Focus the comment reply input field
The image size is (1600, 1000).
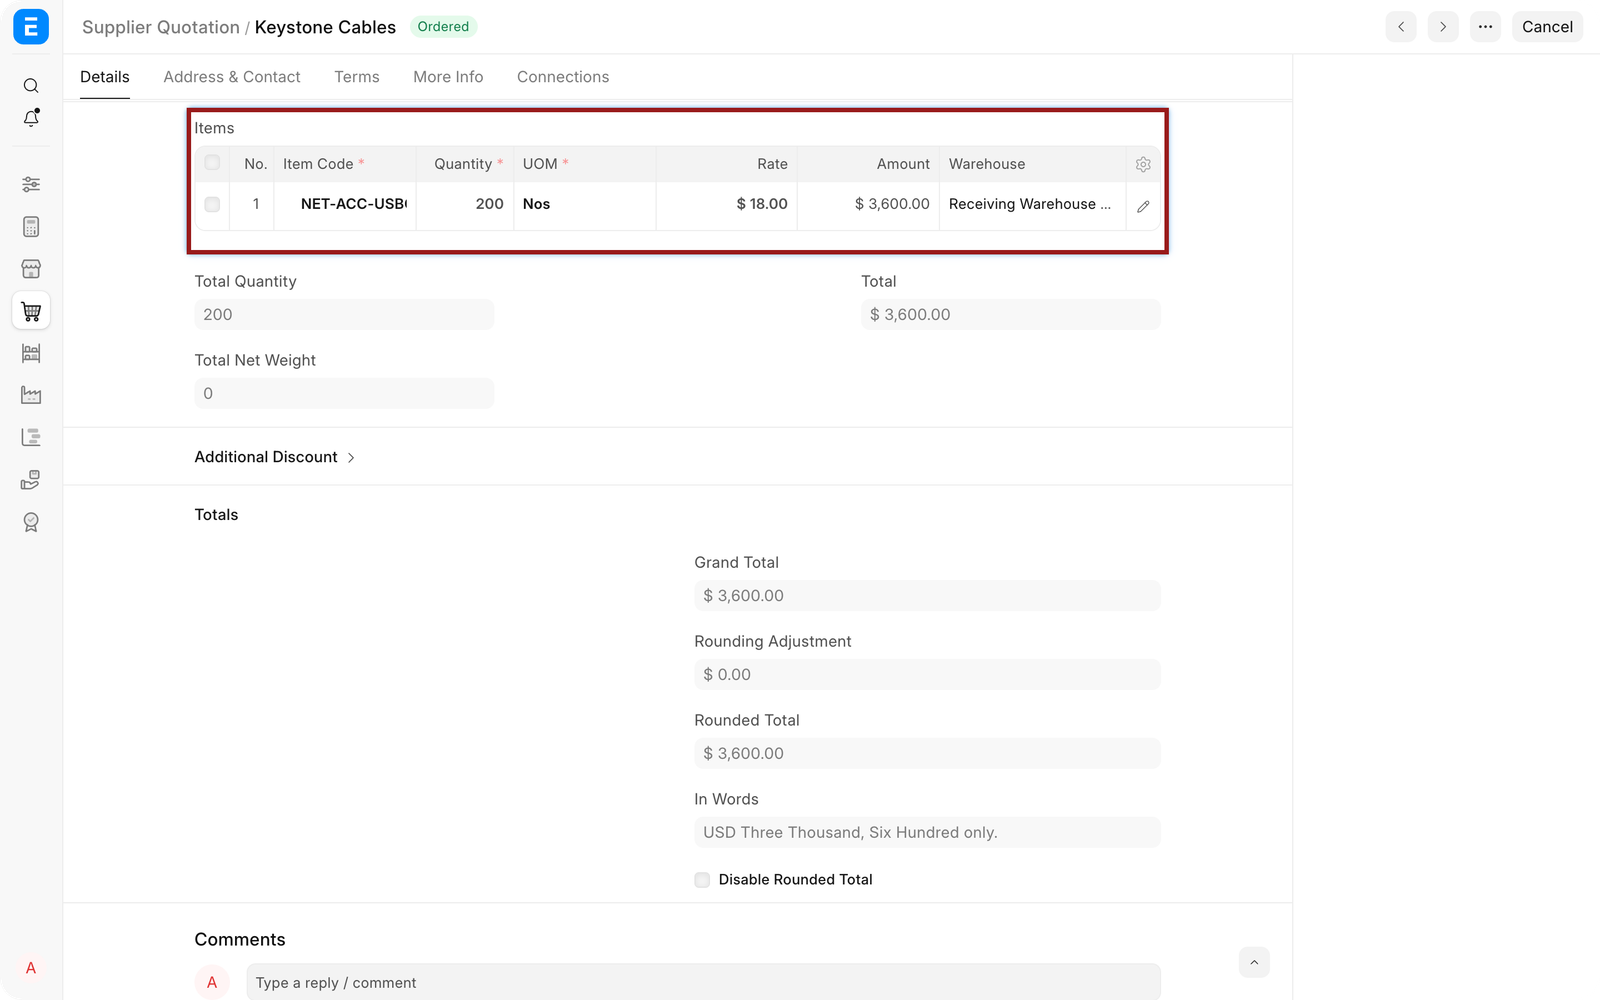(703, 982)
